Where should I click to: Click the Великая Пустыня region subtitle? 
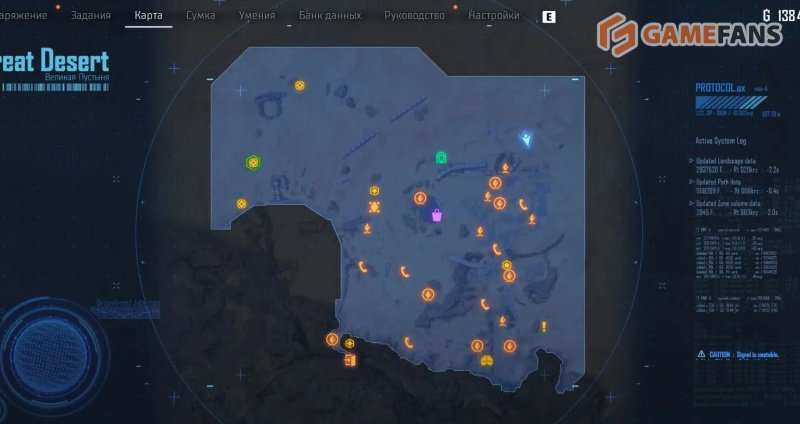coord(77,78)
